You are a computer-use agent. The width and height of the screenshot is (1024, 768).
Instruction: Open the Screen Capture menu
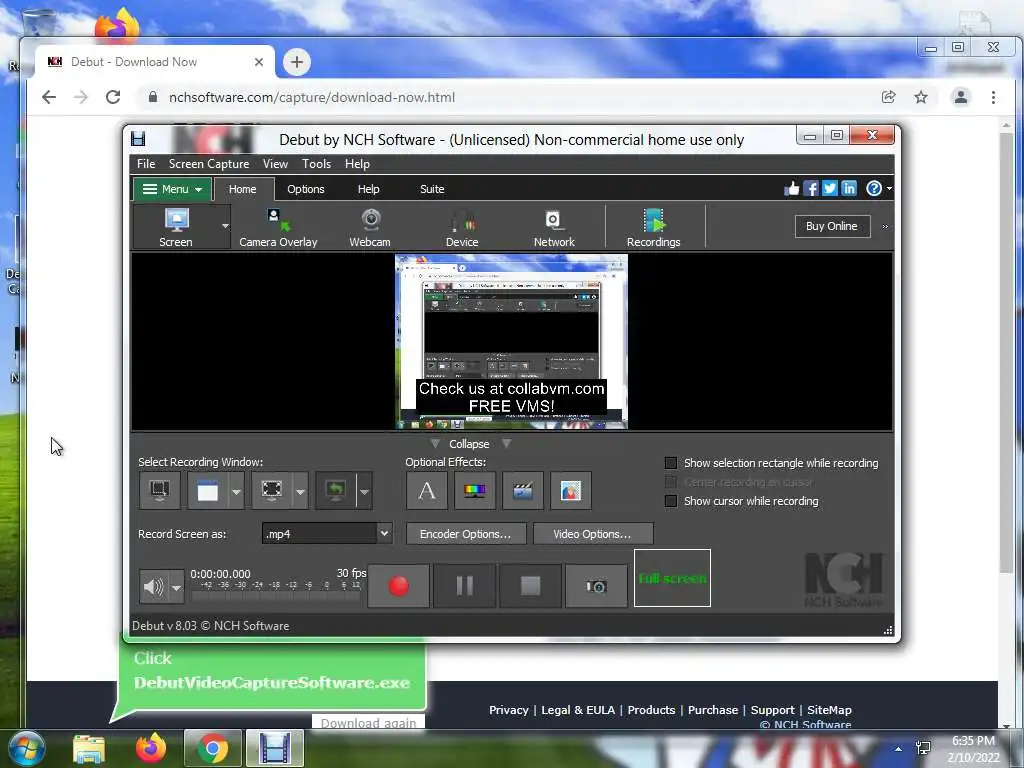209,164
